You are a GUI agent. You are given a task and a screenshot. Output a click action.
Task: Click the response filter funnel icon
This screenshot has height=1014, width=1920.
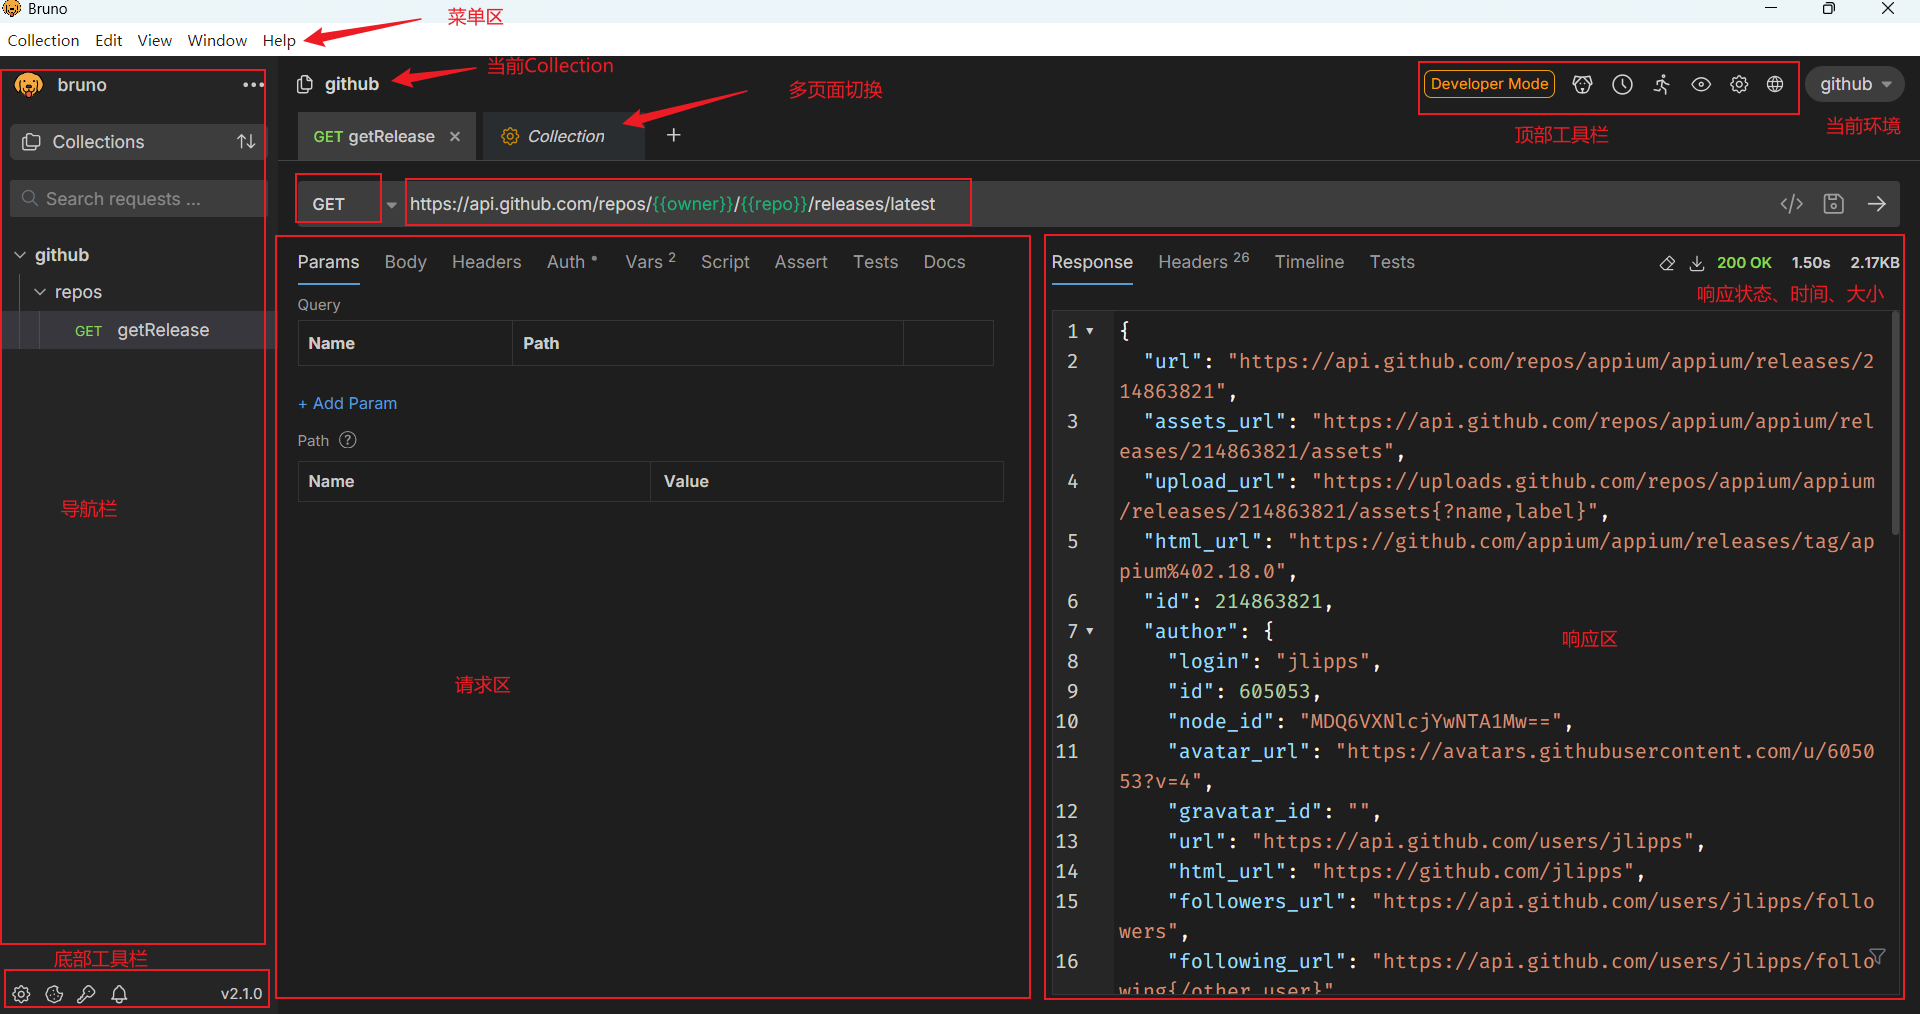click(1877, 957)
